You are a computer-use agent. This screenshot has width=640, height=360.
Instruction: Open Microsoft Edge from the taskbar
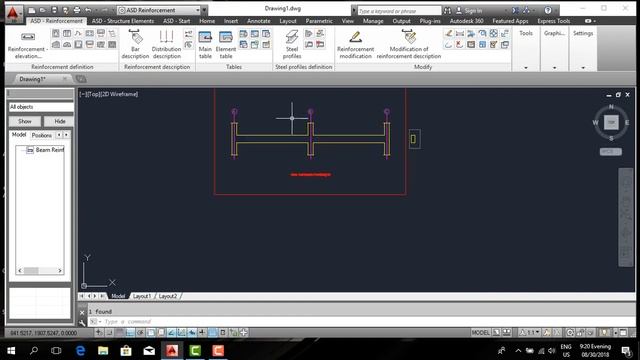pos(80,350)
